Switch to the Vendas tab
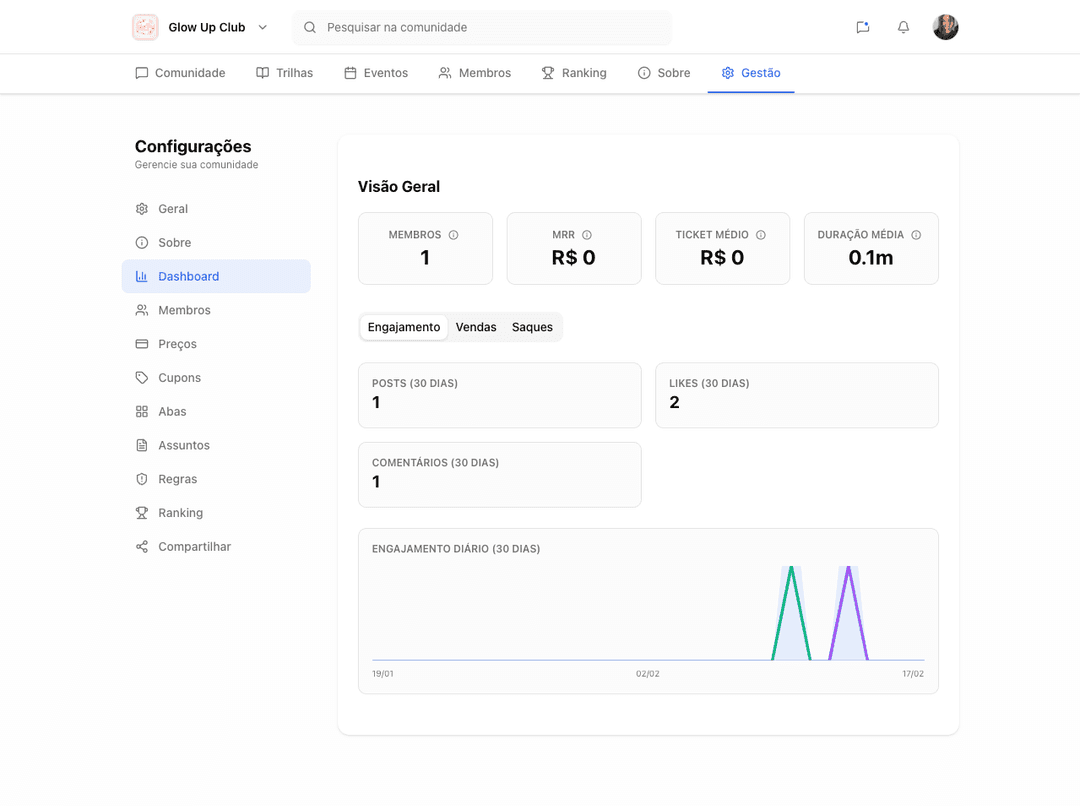Screen dimensions: 1080x806 click(x=476, y=327)
